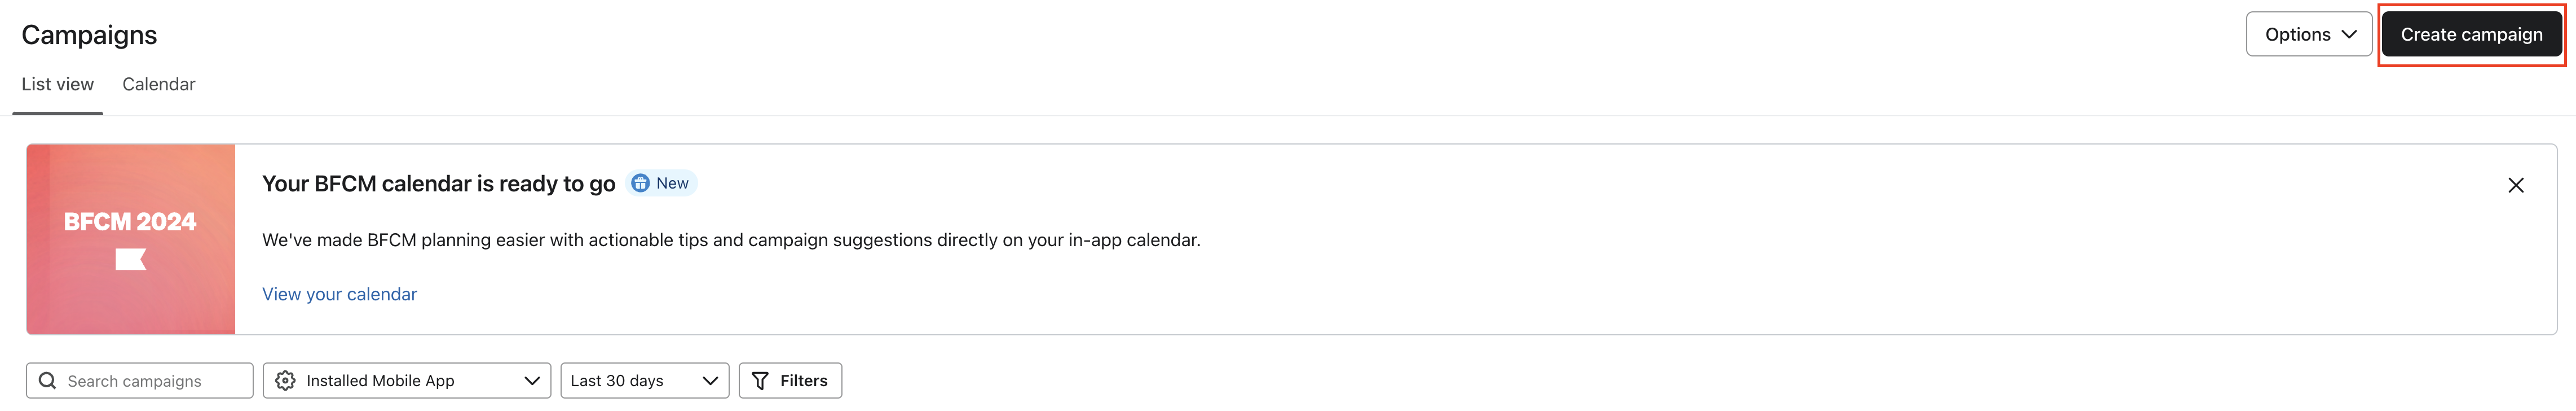Viewport: 2576px width, 411px height.
Task: Click the chevron arrow on Options
Action: tap(2349, 35)
